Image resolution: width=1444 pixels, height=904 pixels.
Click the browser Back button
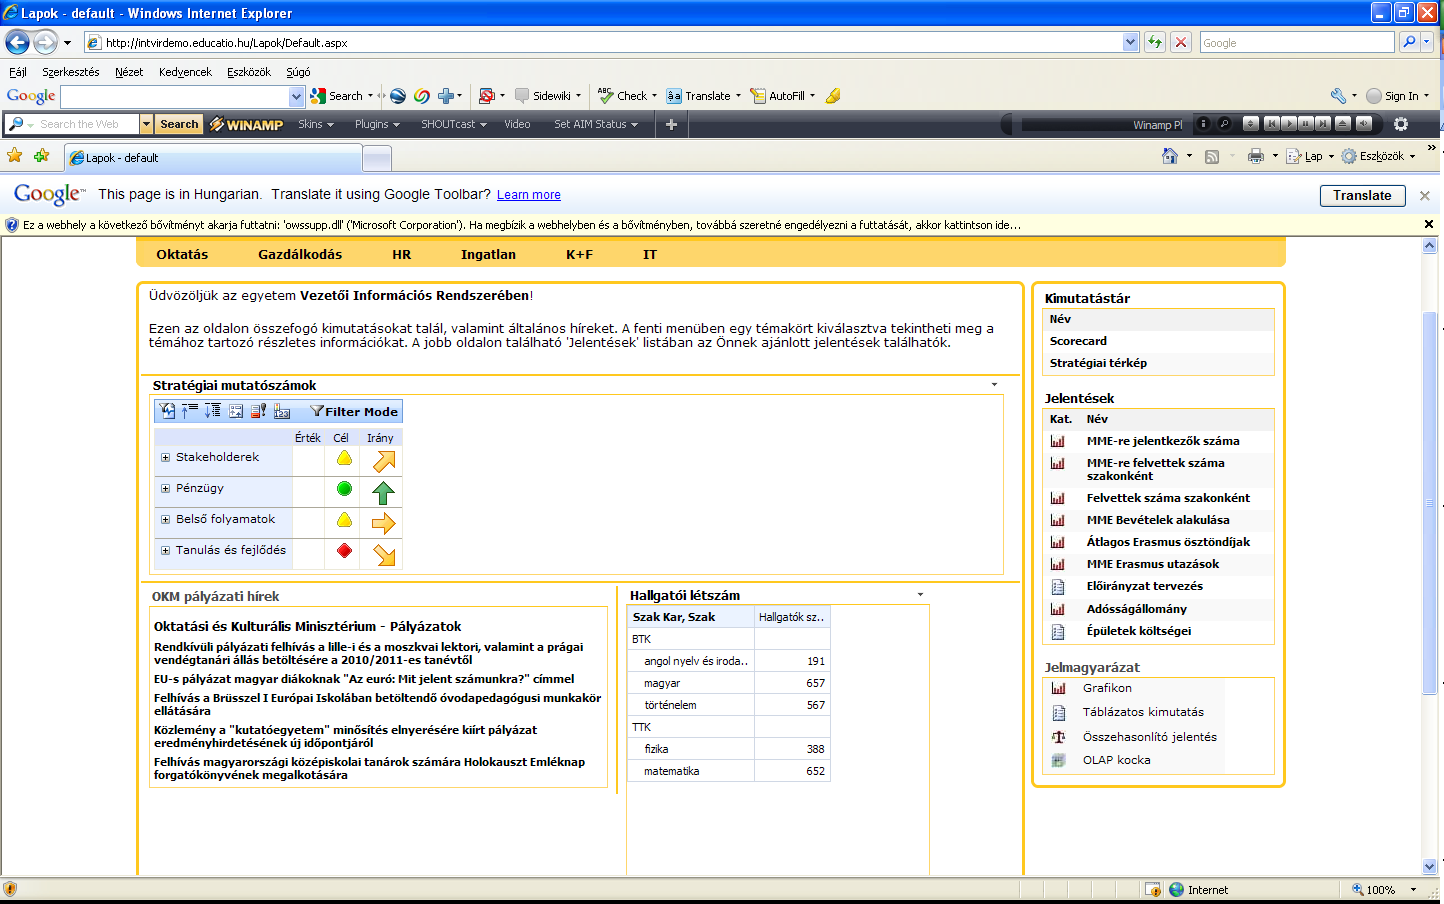click(17, 42)
